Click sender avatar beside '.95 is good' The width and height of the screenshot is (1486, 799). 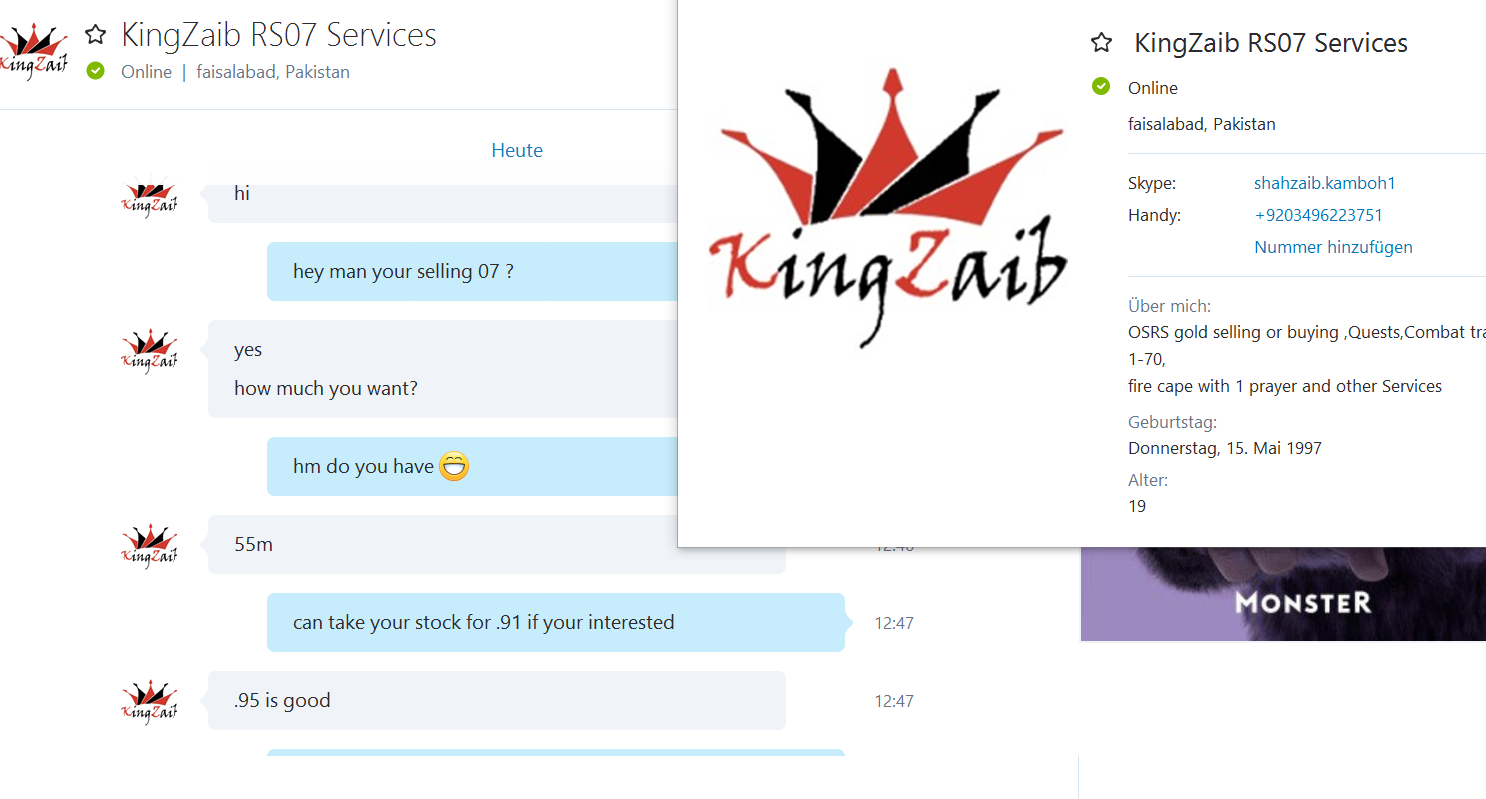click(149, 703)
